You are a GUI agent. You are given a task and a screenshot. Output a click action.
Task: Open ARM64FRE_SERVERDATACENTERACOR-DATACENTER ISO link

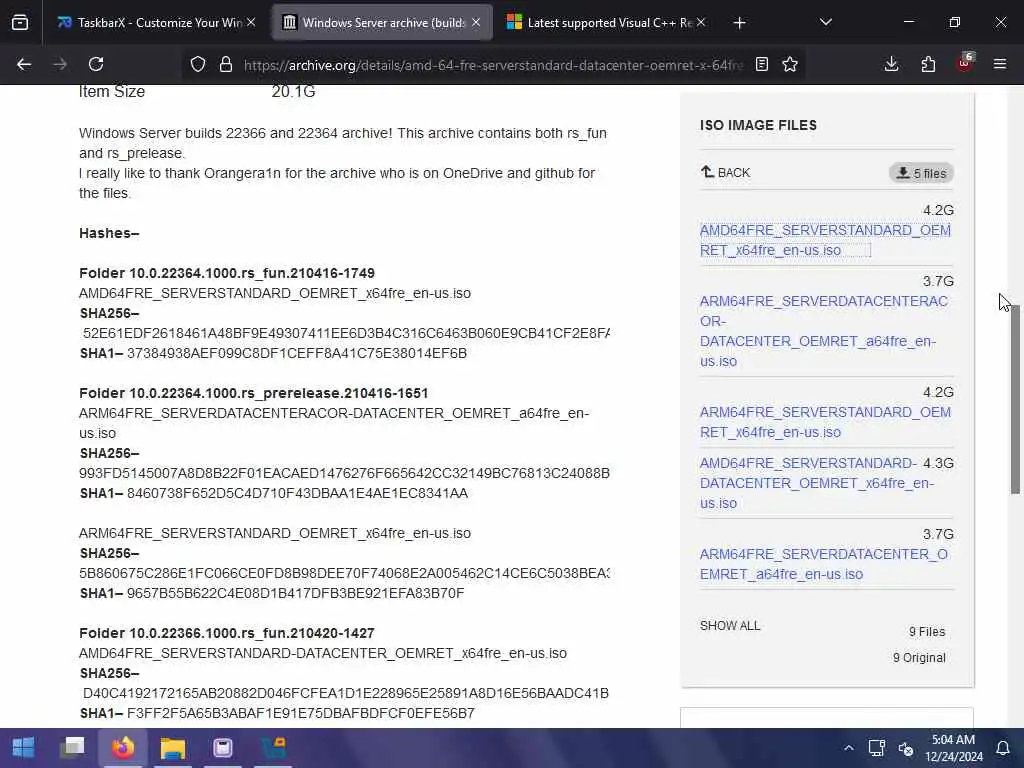[824, 331]
